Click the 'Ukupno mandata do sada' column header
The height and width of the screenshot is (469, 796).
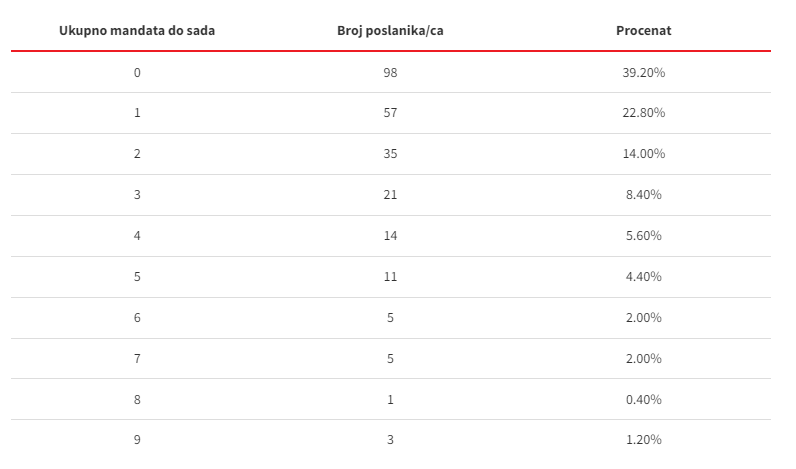pos(137,30)
